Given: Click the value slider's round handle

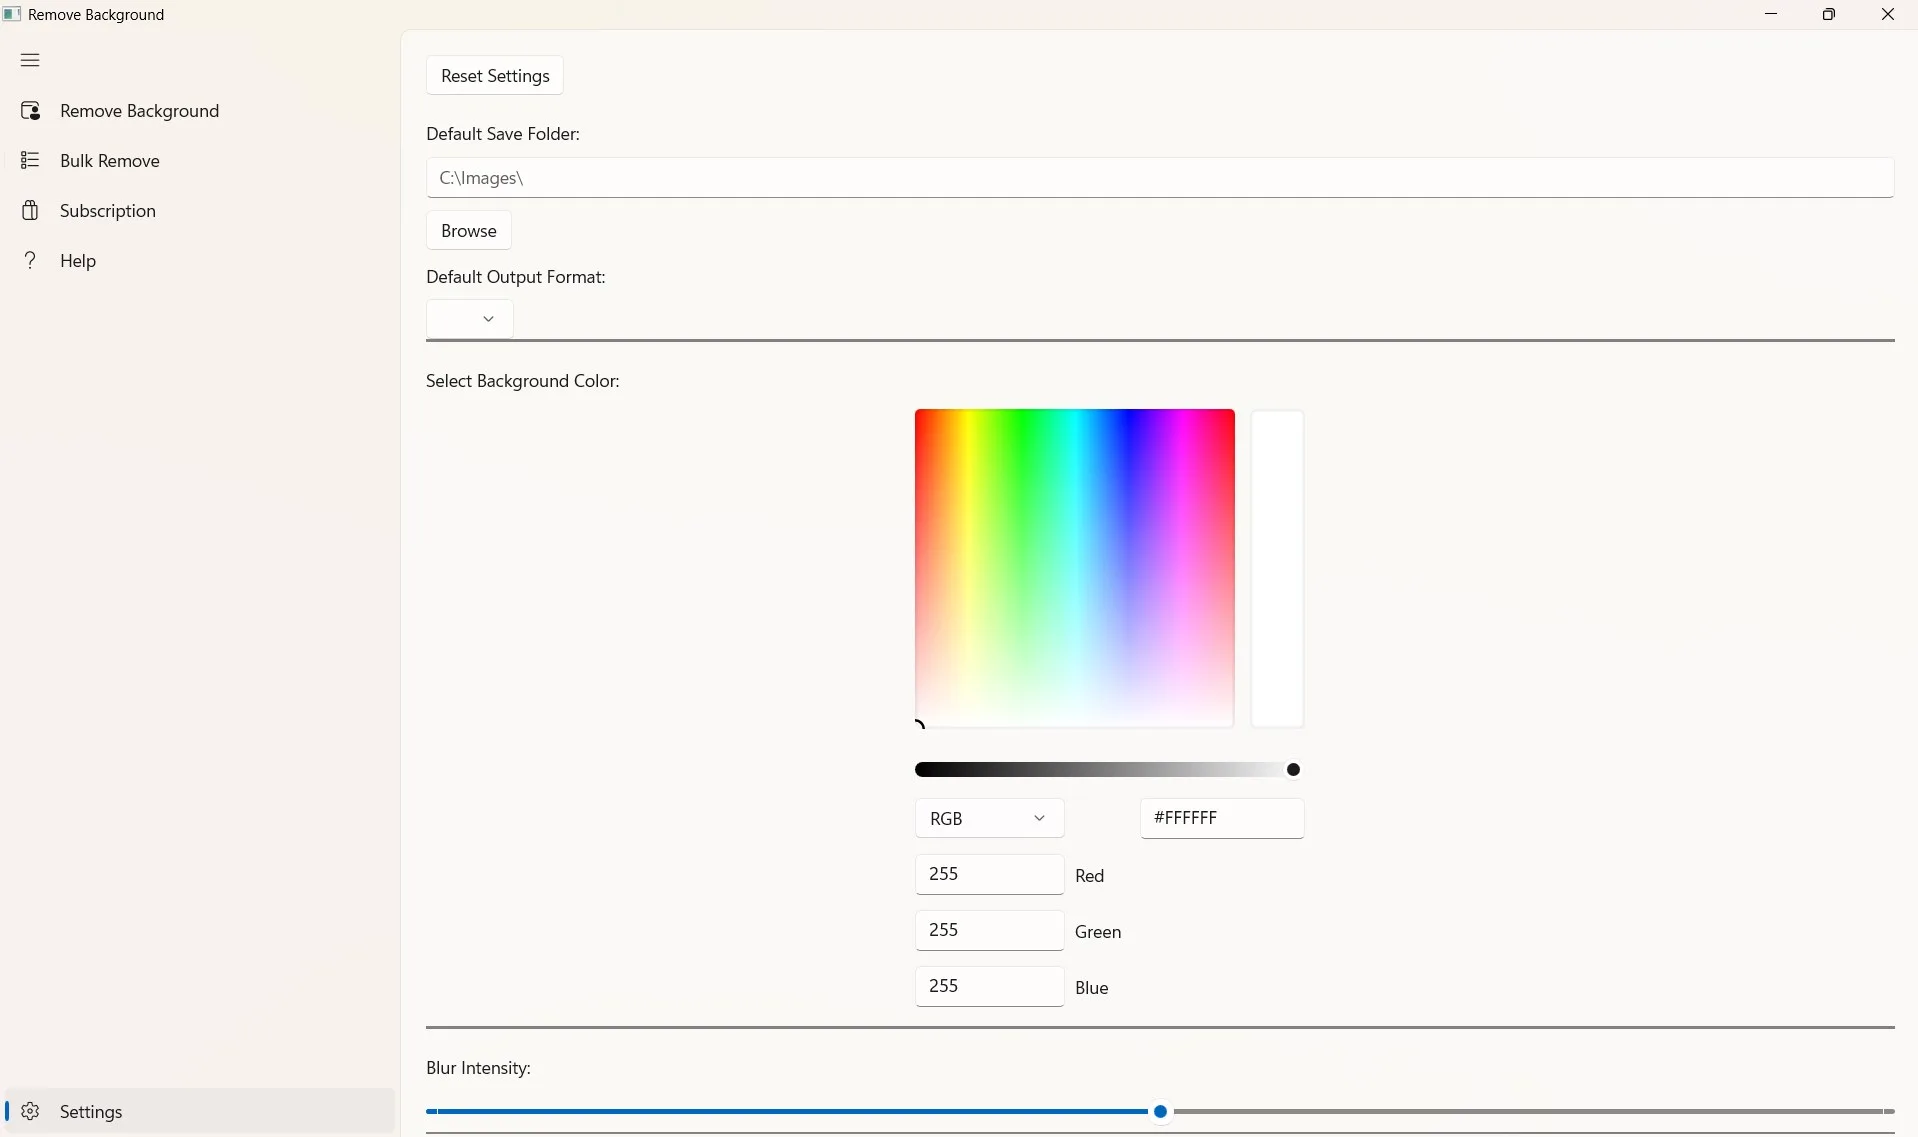Looking at the screenshot, I should (x=1293, y=769).
